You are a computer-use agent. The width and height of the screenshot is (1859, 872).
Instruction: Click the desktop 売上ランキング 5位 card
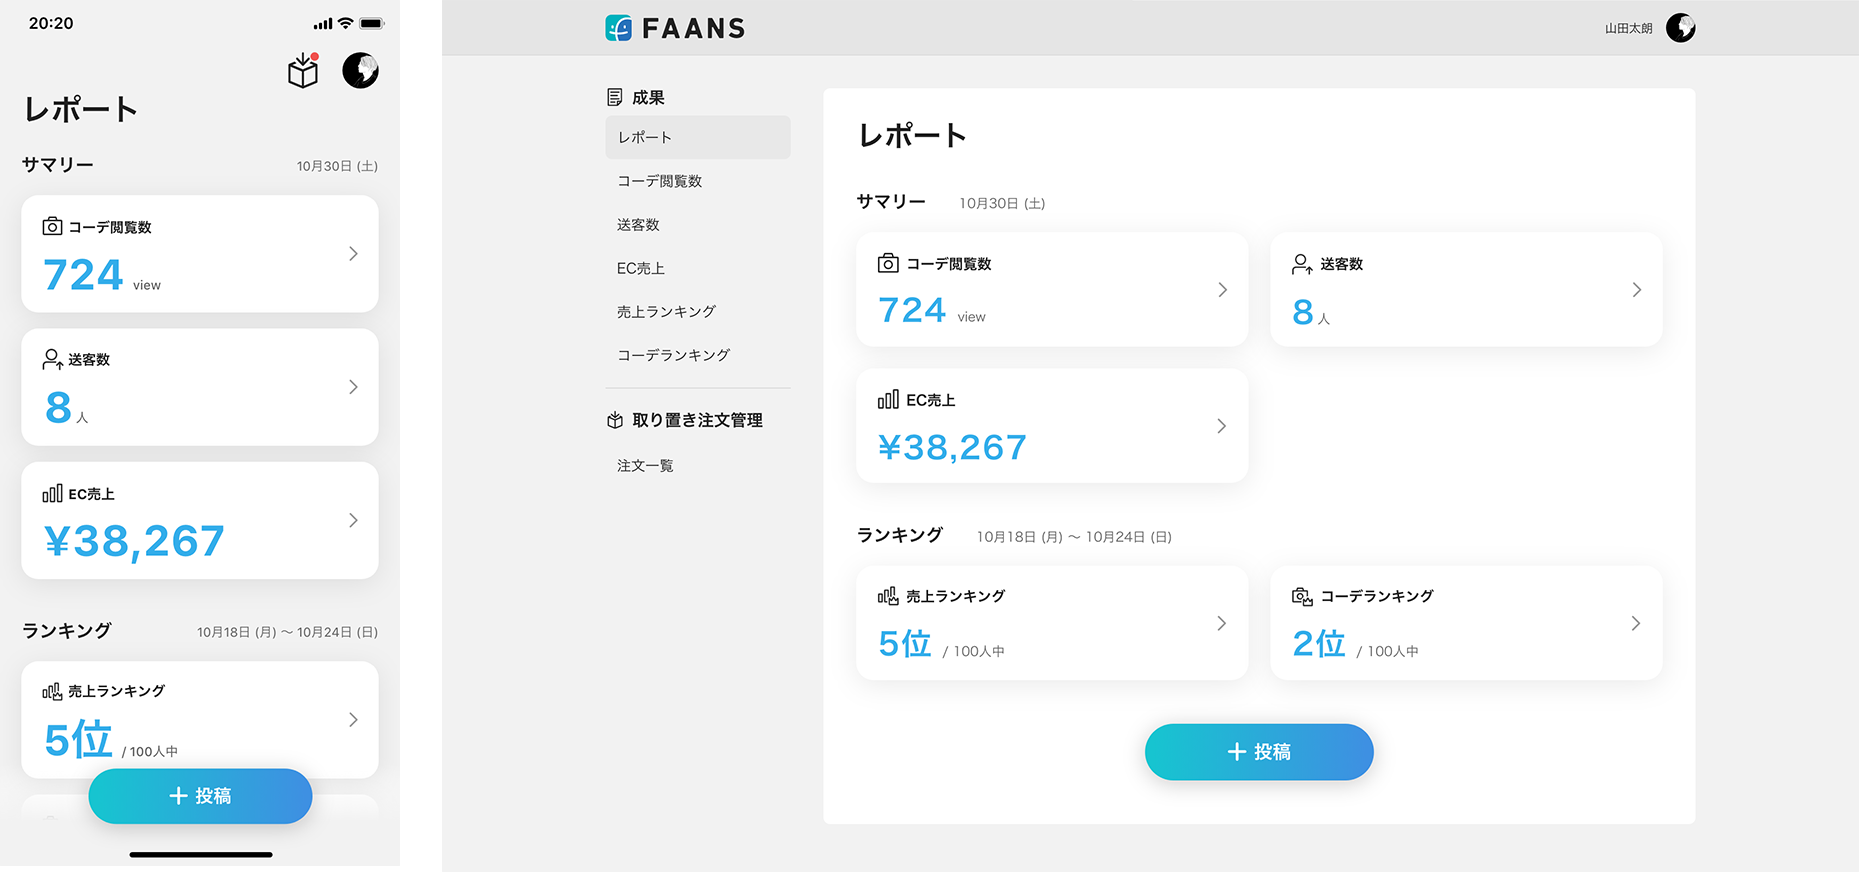click(1051, 623)
